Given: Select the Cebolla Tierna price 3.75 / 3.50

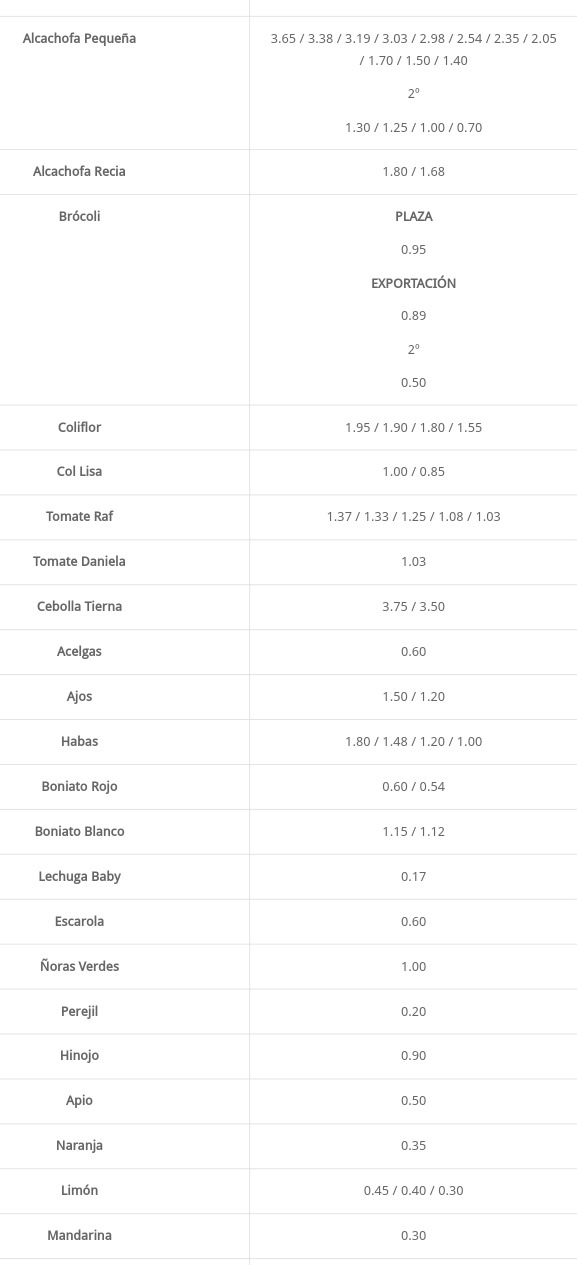Looking at the screenshot, I should click(414, 606).
